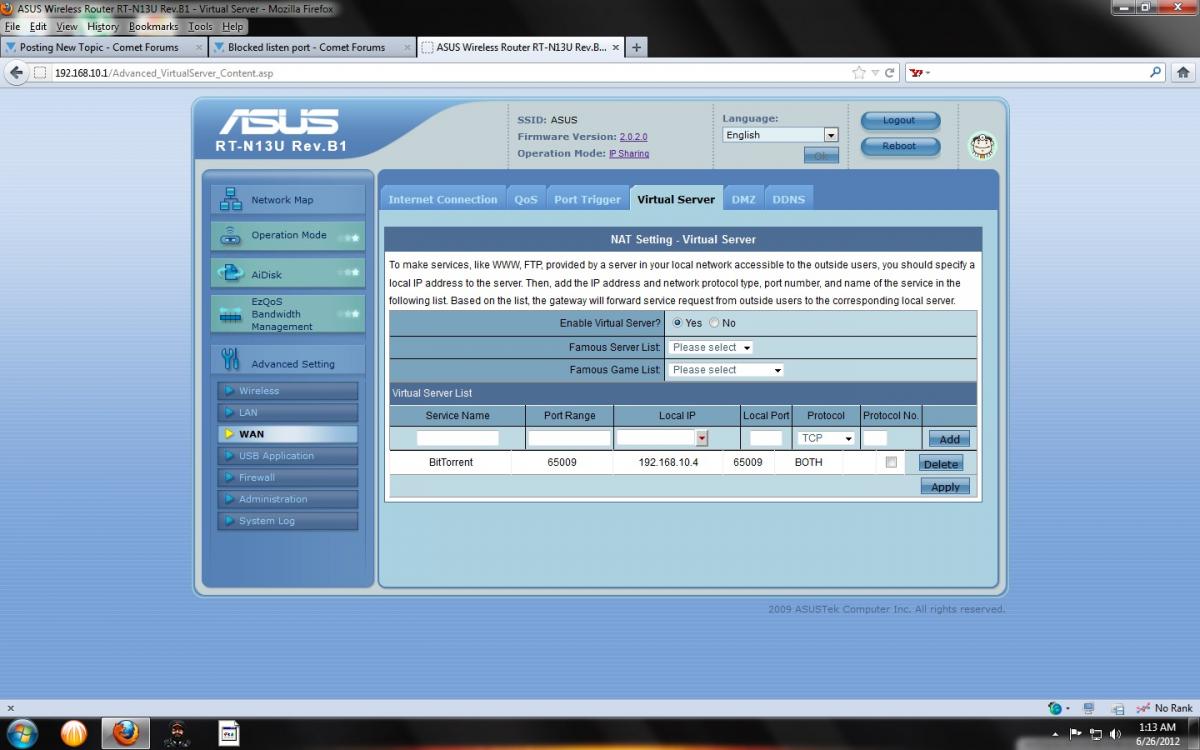Click the Service Name input field
This screenshot has height=750, width=1200.
pos(457,438)
